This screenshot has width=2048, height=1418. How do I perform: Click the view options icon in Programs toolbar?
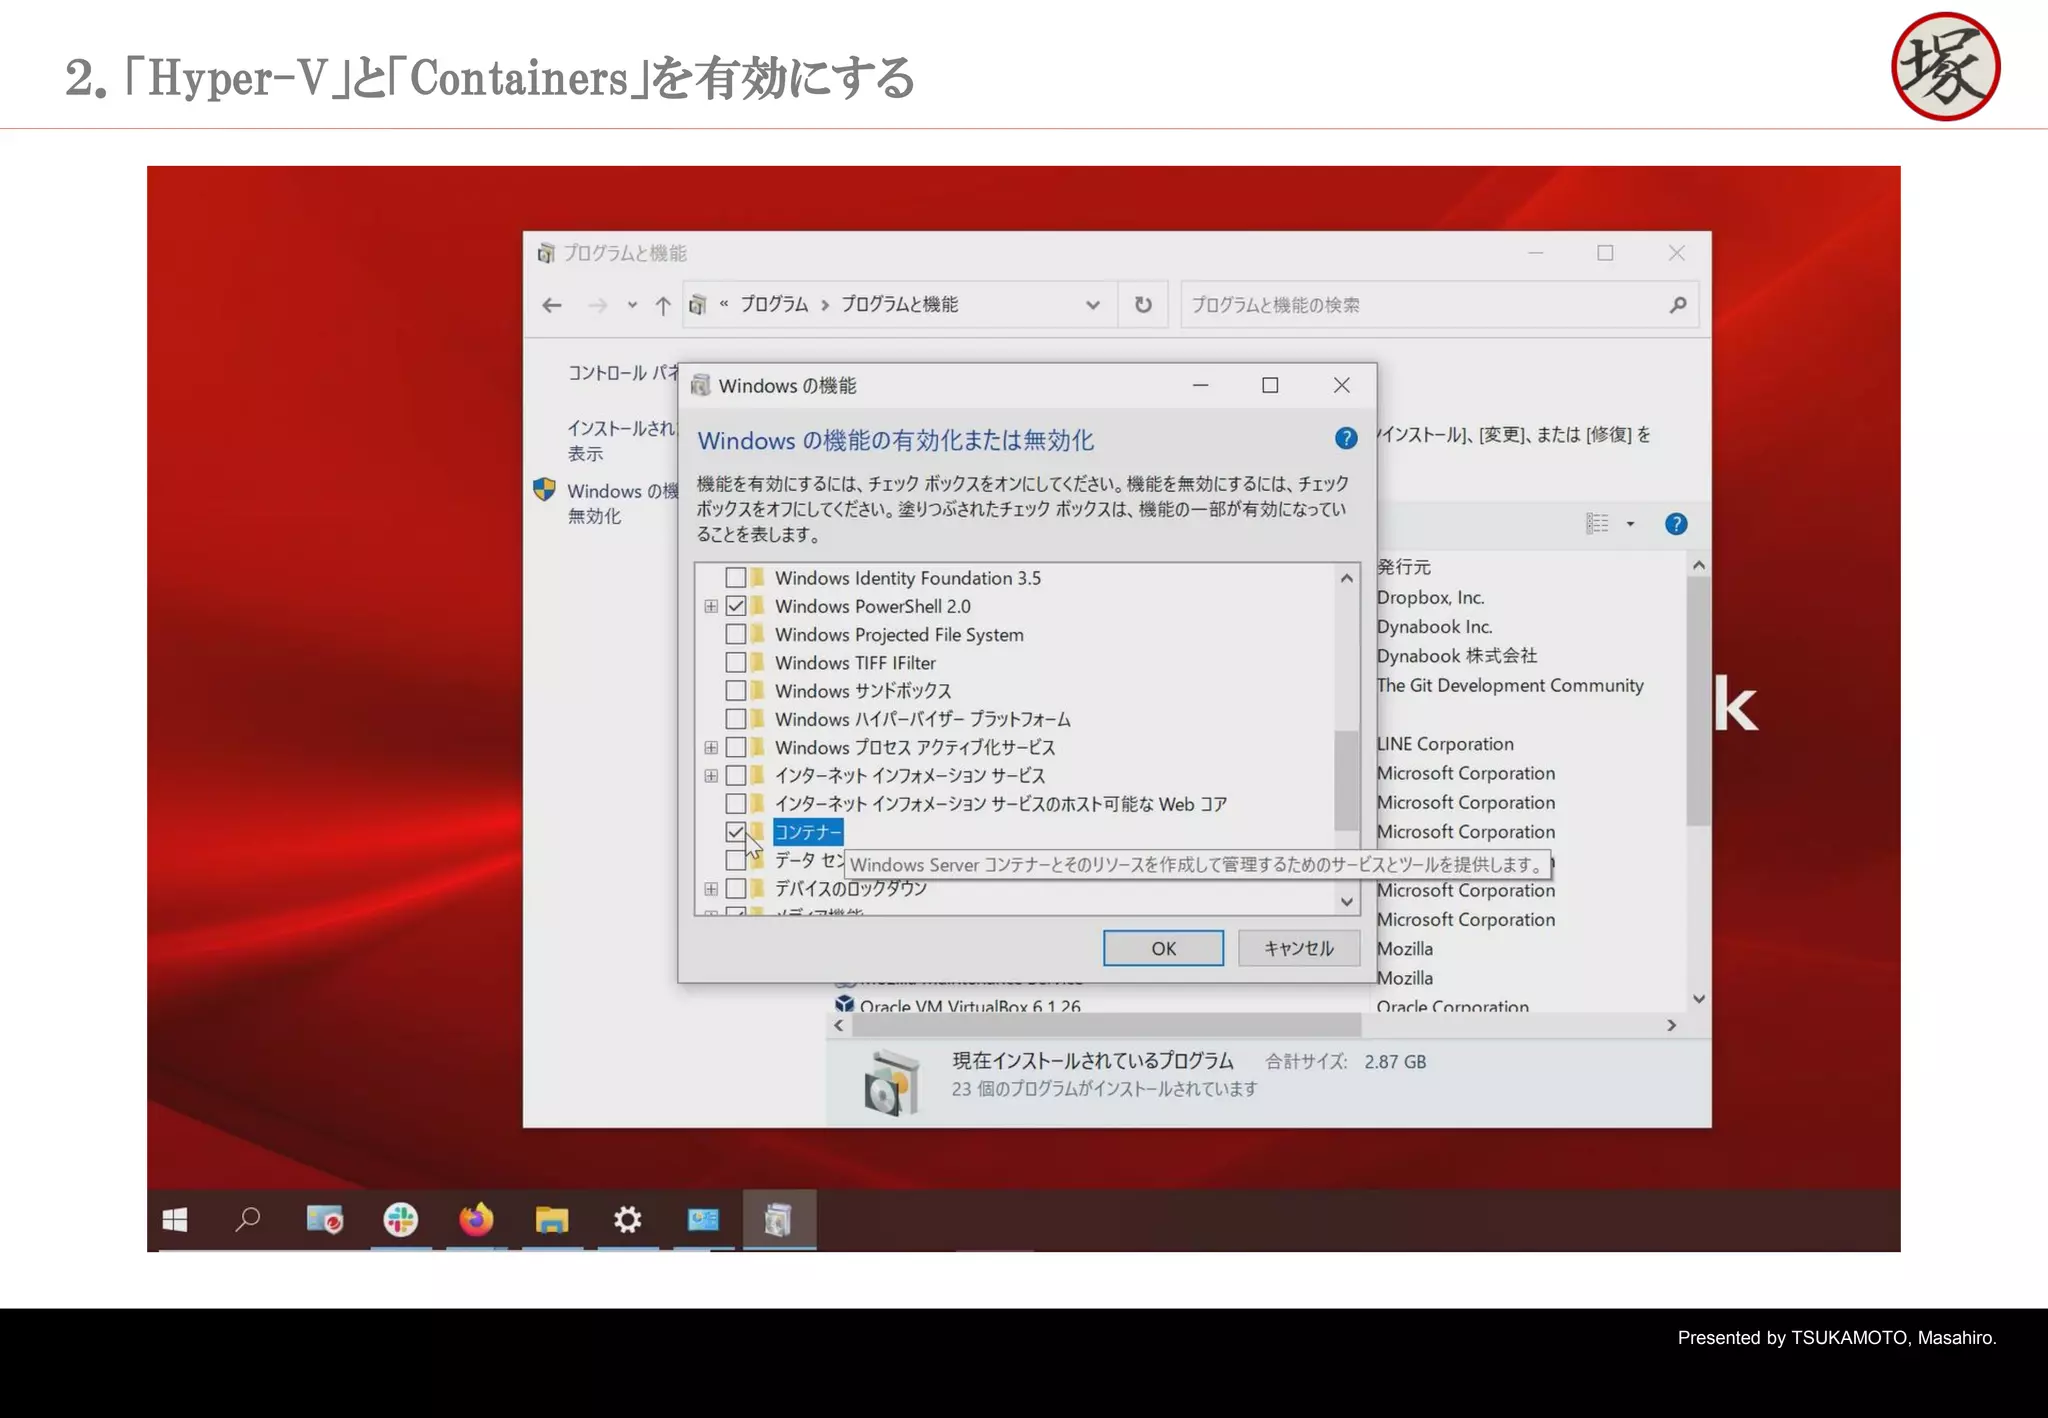point(1597,524)
